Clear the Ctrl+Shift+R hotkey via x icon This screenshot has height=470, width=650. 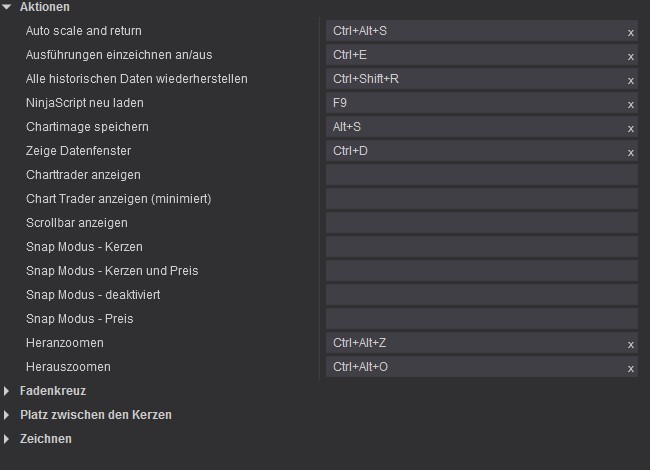630,80
